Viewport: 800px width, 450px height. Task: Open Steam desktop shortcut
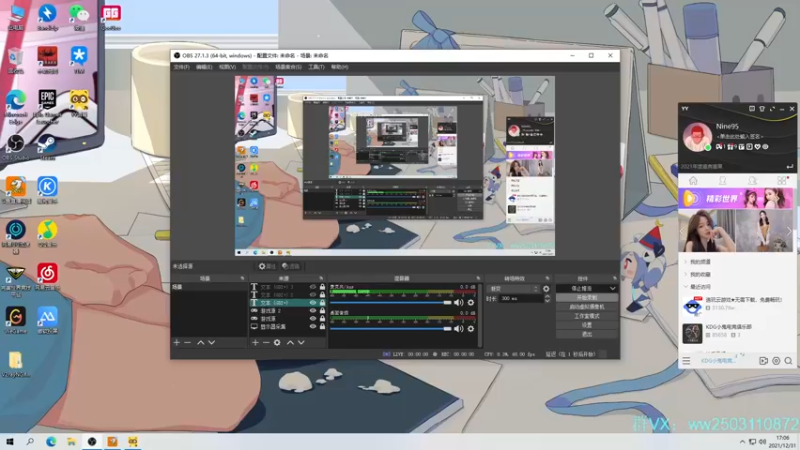click(x=47, y=147)
